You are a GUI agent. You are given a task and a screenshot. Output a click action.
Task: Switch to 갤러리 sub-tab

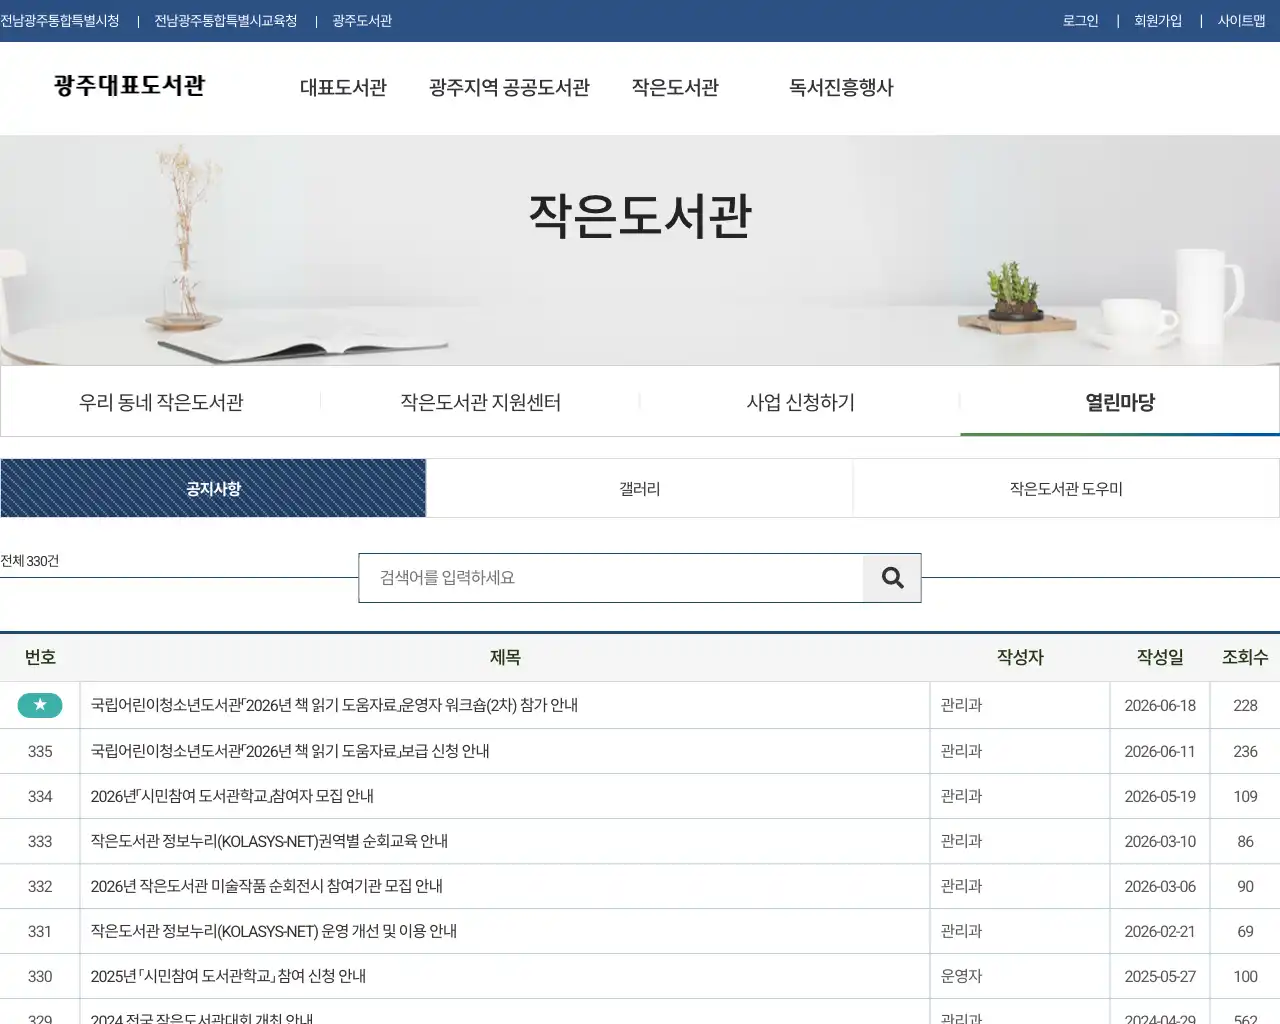640,489
